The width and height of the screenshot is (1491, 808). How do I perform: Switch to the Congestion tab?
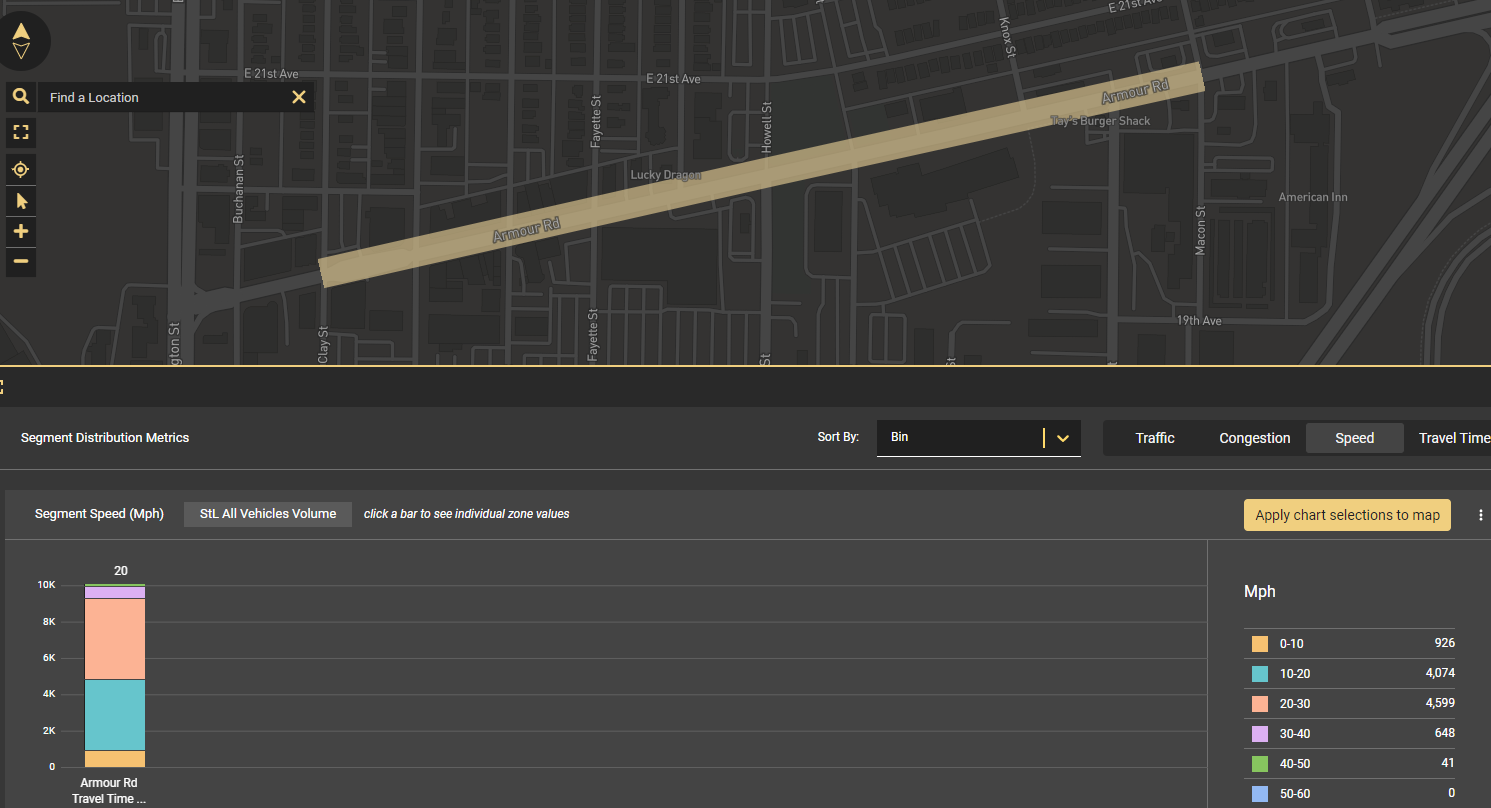pos(1254,438)
